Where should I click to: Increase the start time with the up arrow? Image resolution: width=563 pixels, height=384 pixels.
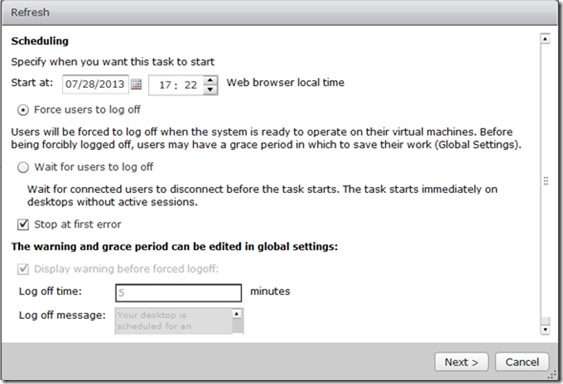[x=210, y=80]
